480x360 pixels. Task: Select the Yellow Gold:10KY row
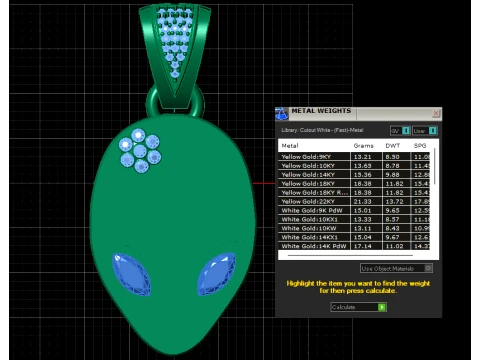click(354, 166)
